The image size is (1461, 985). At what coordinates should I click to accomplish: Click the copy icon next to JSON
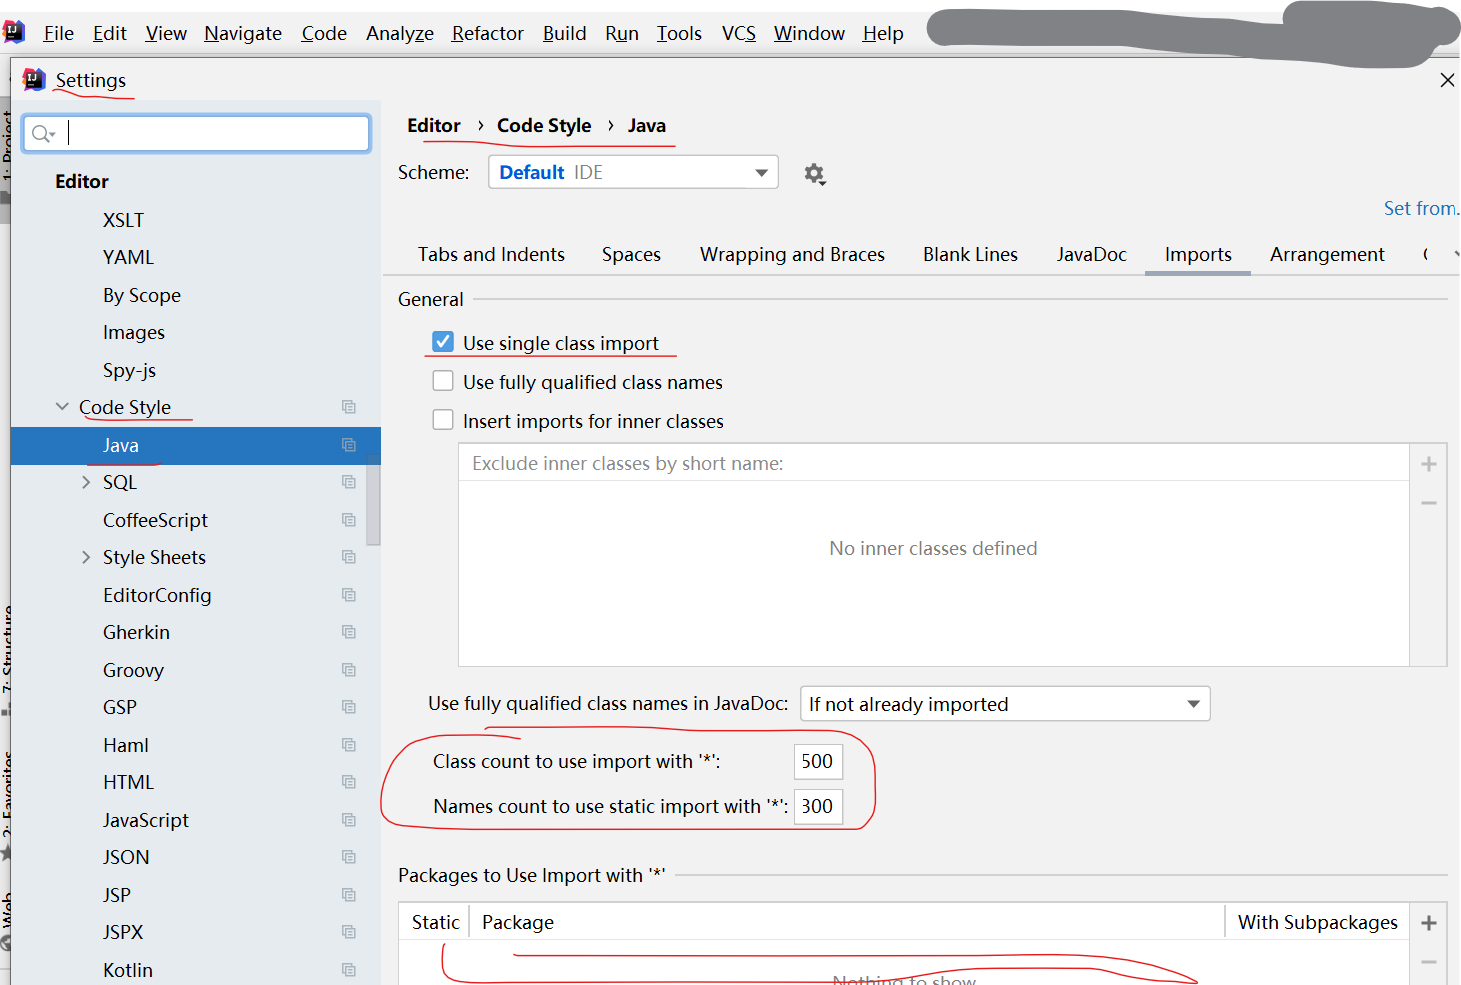point(349,857)
